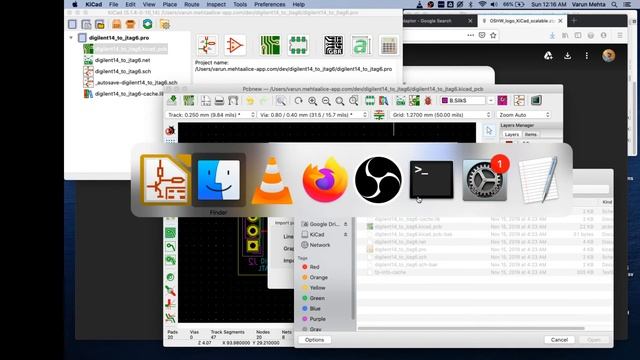
Task: Open the footprint editor icon
Action: coord(298,45)
